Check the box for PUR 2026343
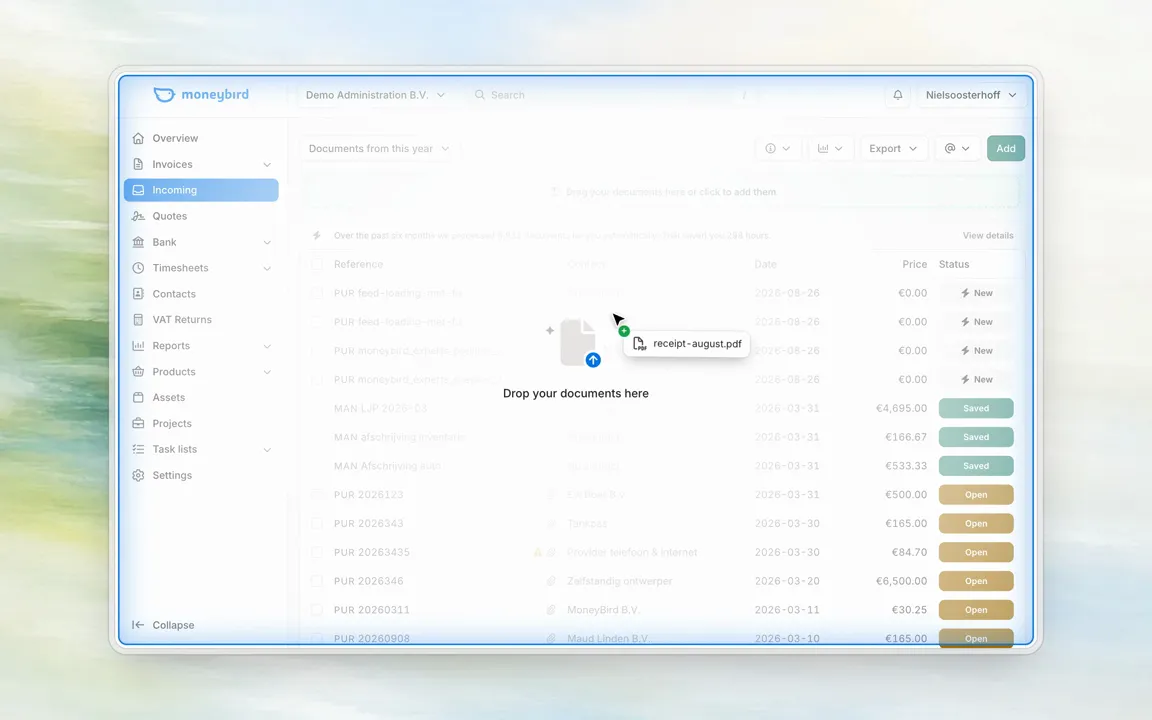 coord(317,523)
